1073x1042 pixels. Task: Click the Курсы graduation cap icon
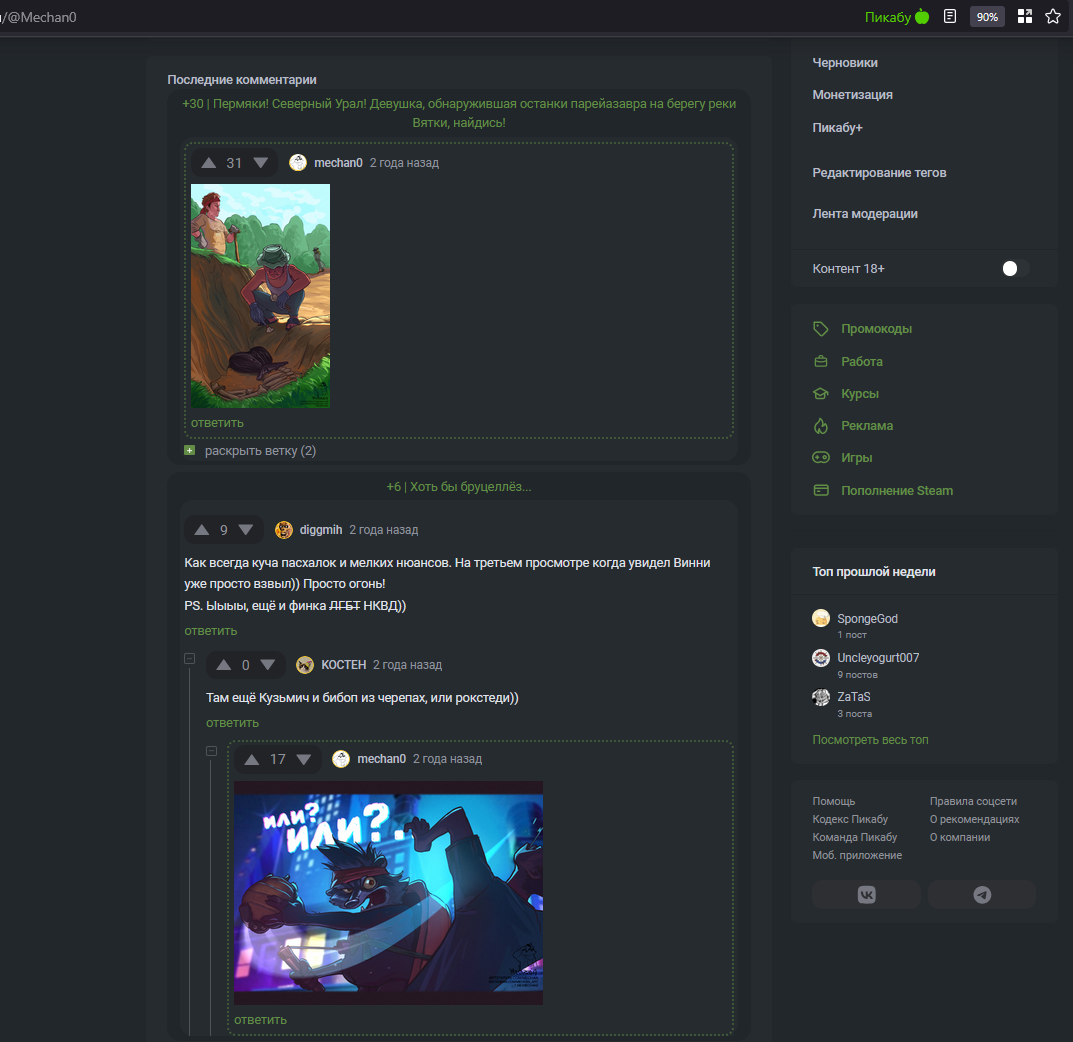coord(820,393)
